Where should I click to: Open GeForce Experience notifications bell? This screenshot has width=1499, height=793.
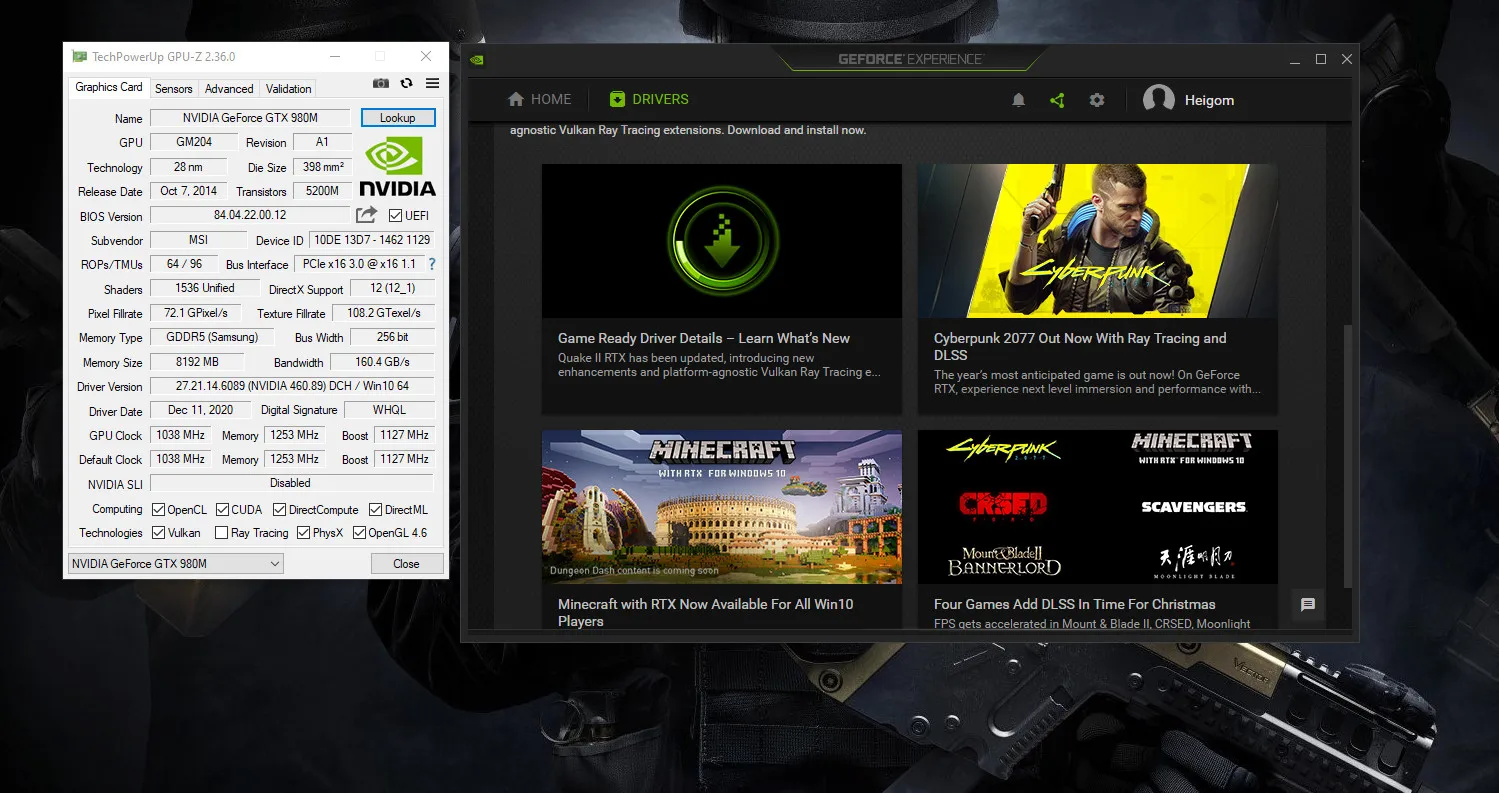coord(1019,100)
